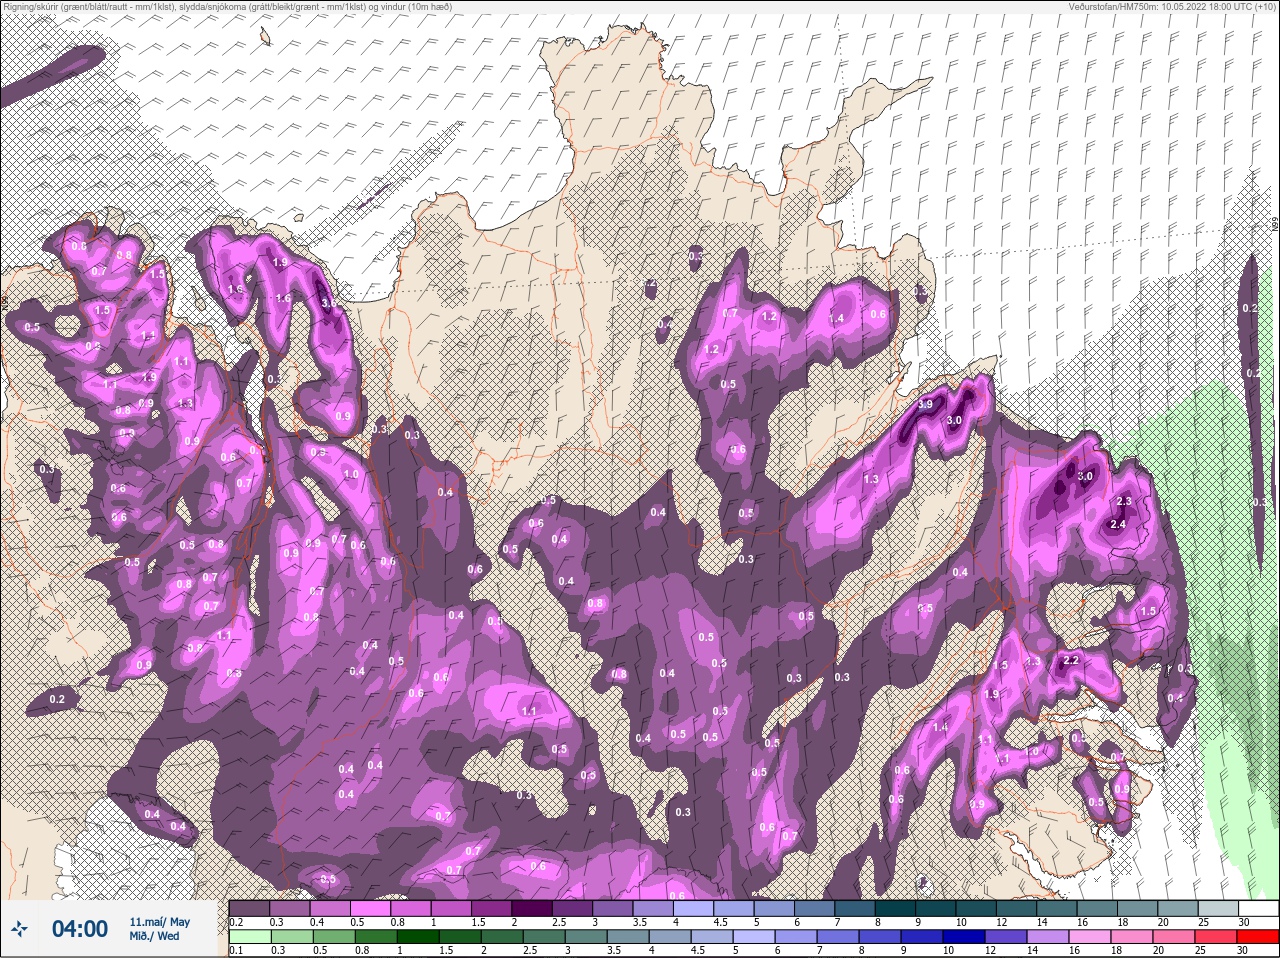
Task: Click the 1.4 value in the northeast precipitation band
Action: [837, 318]
